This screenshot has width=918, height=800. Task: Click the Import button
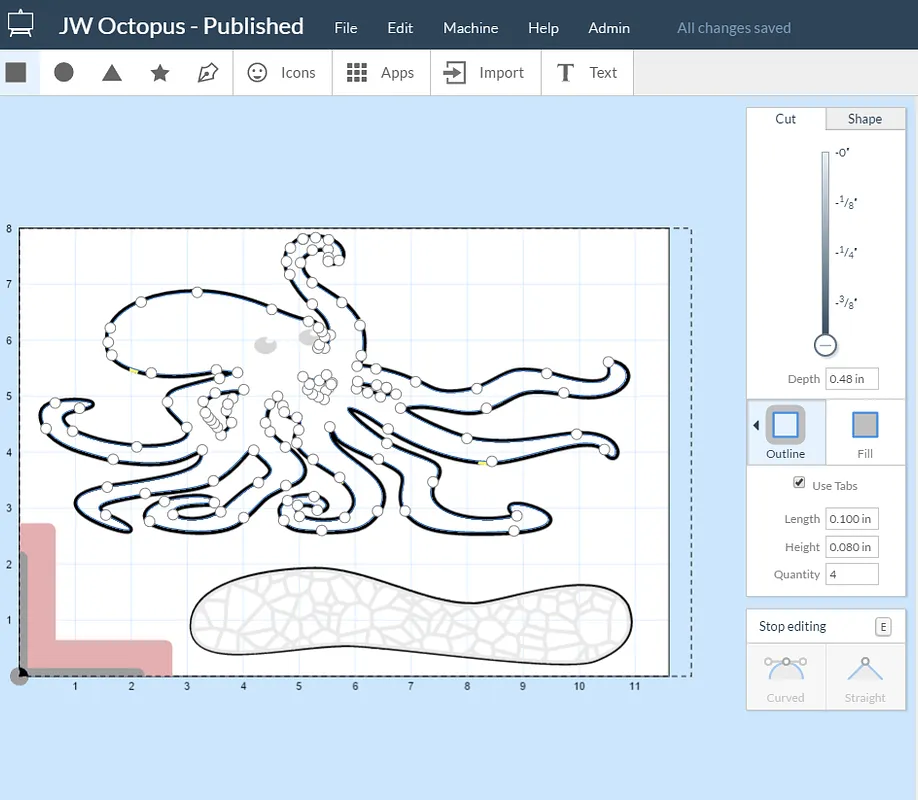(x=485, y=72)
